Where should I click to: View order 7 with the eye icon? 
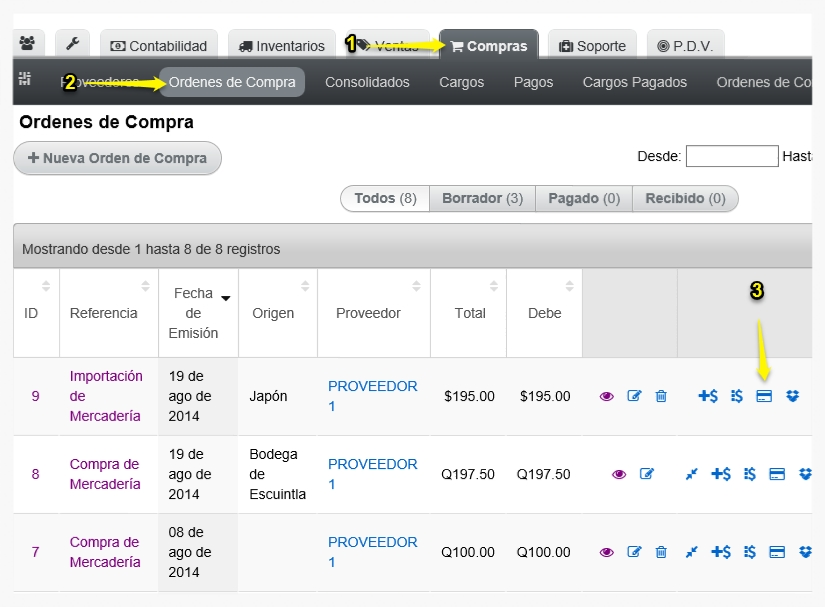[x=606, y=552]
